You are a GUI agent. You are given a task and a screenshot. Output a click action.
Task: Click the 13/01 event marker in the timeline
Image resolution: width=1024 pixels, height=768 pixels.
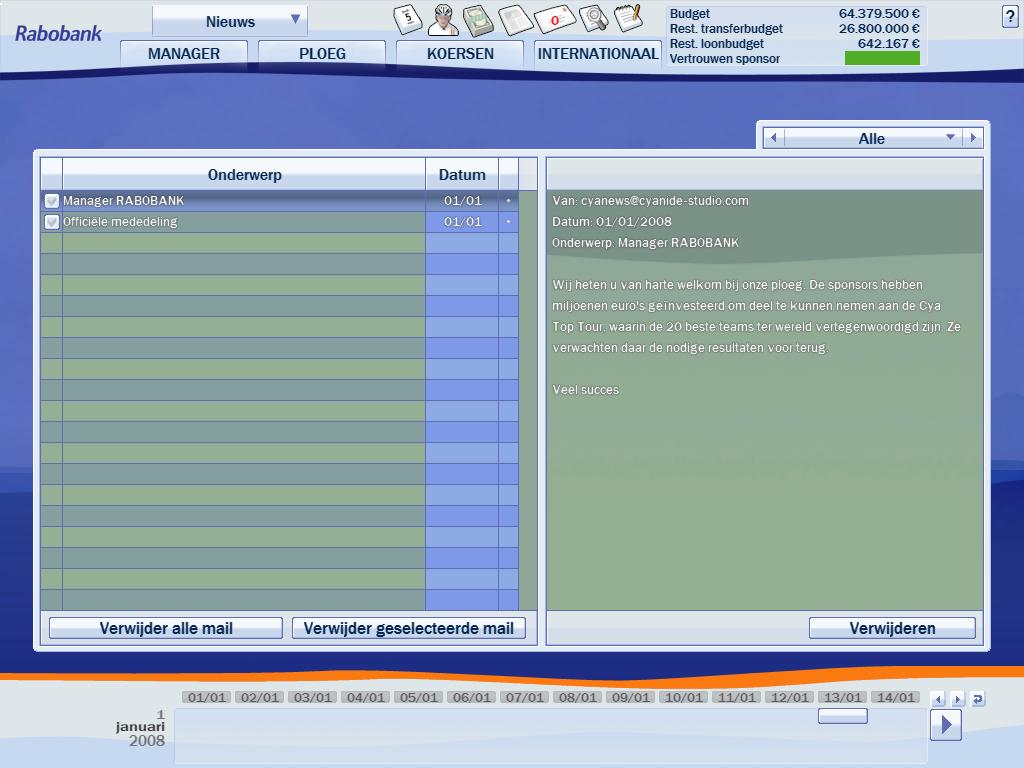(x=842, y=716)
